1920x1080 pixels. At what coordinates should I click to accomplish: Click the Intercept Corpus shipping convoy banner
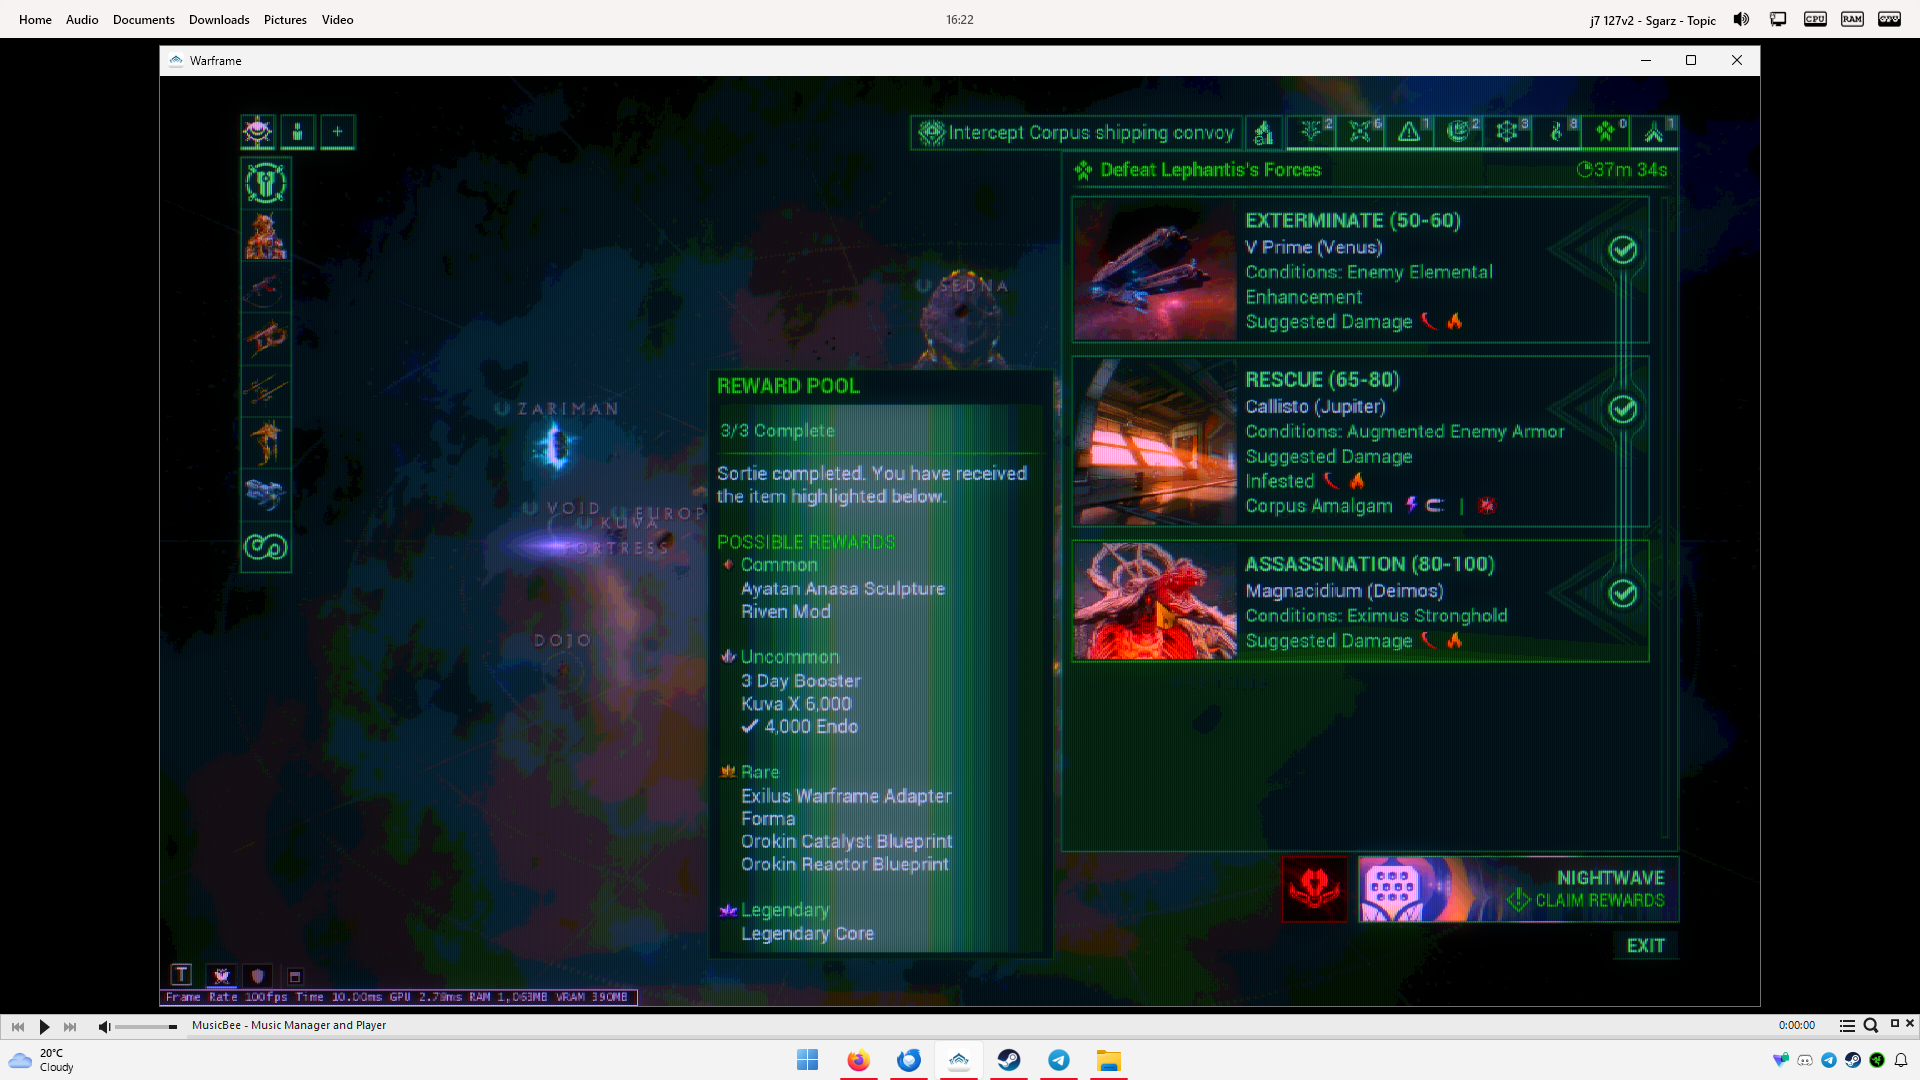tap(1077, 132)
